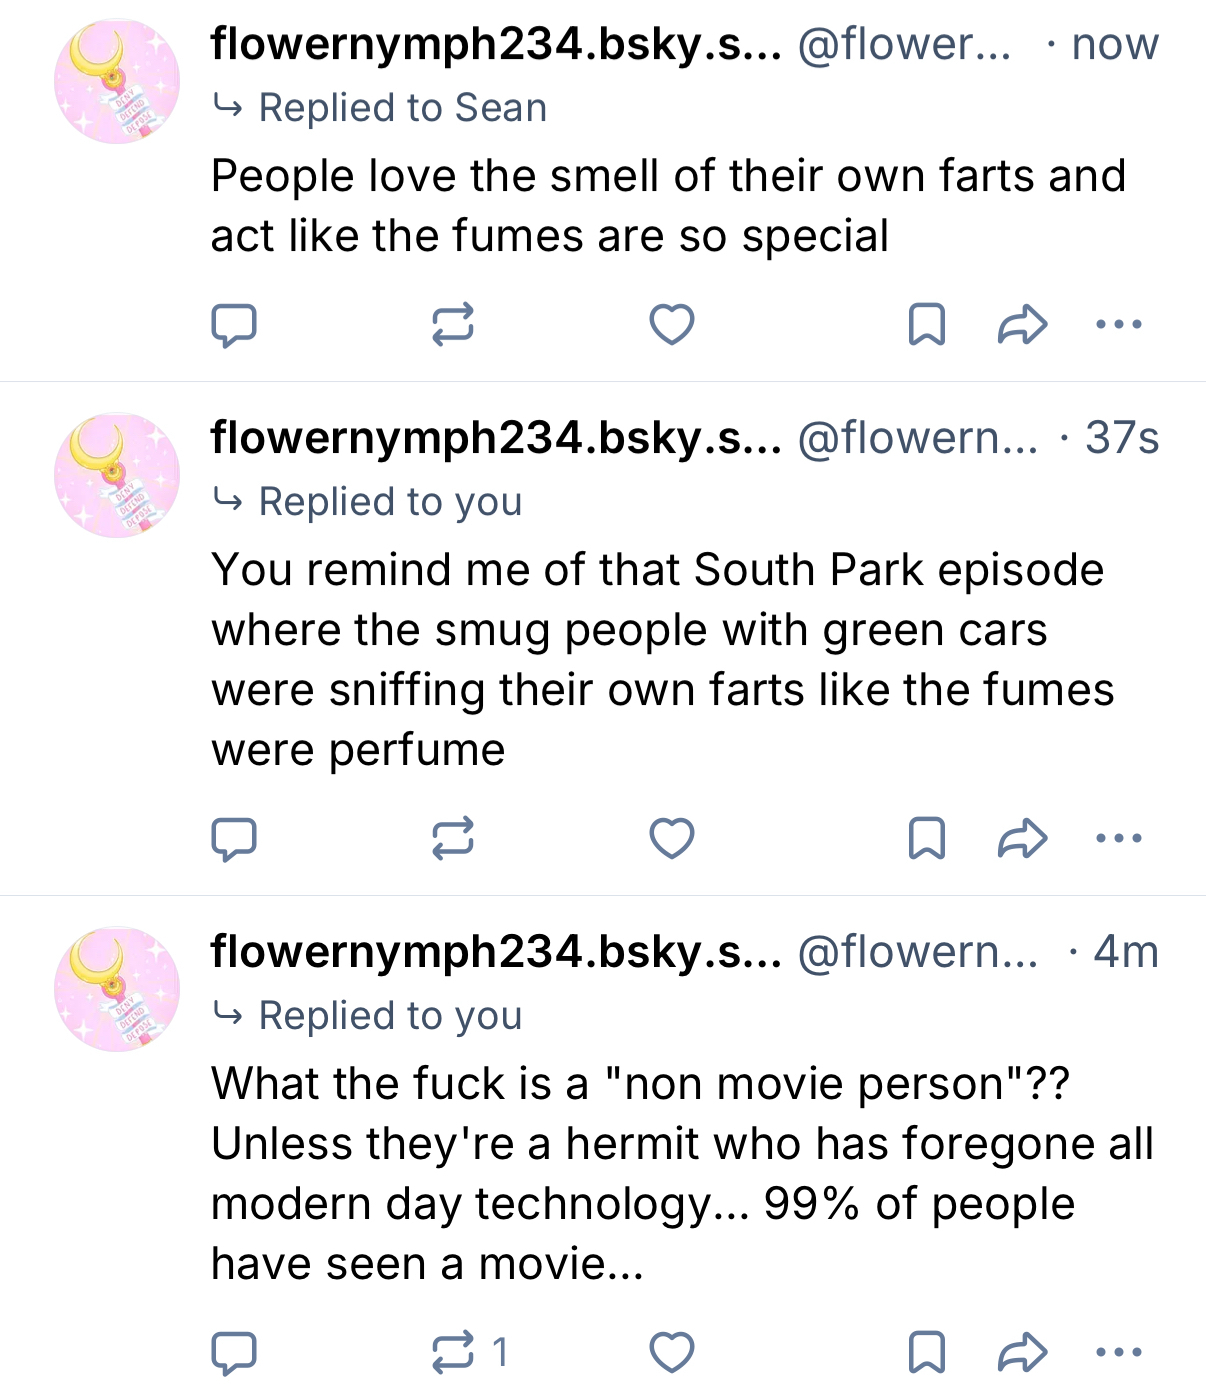This screenshot has width=1206, height=1396.
Task: Open the "Replied to Sean" link
Action: 402,108
